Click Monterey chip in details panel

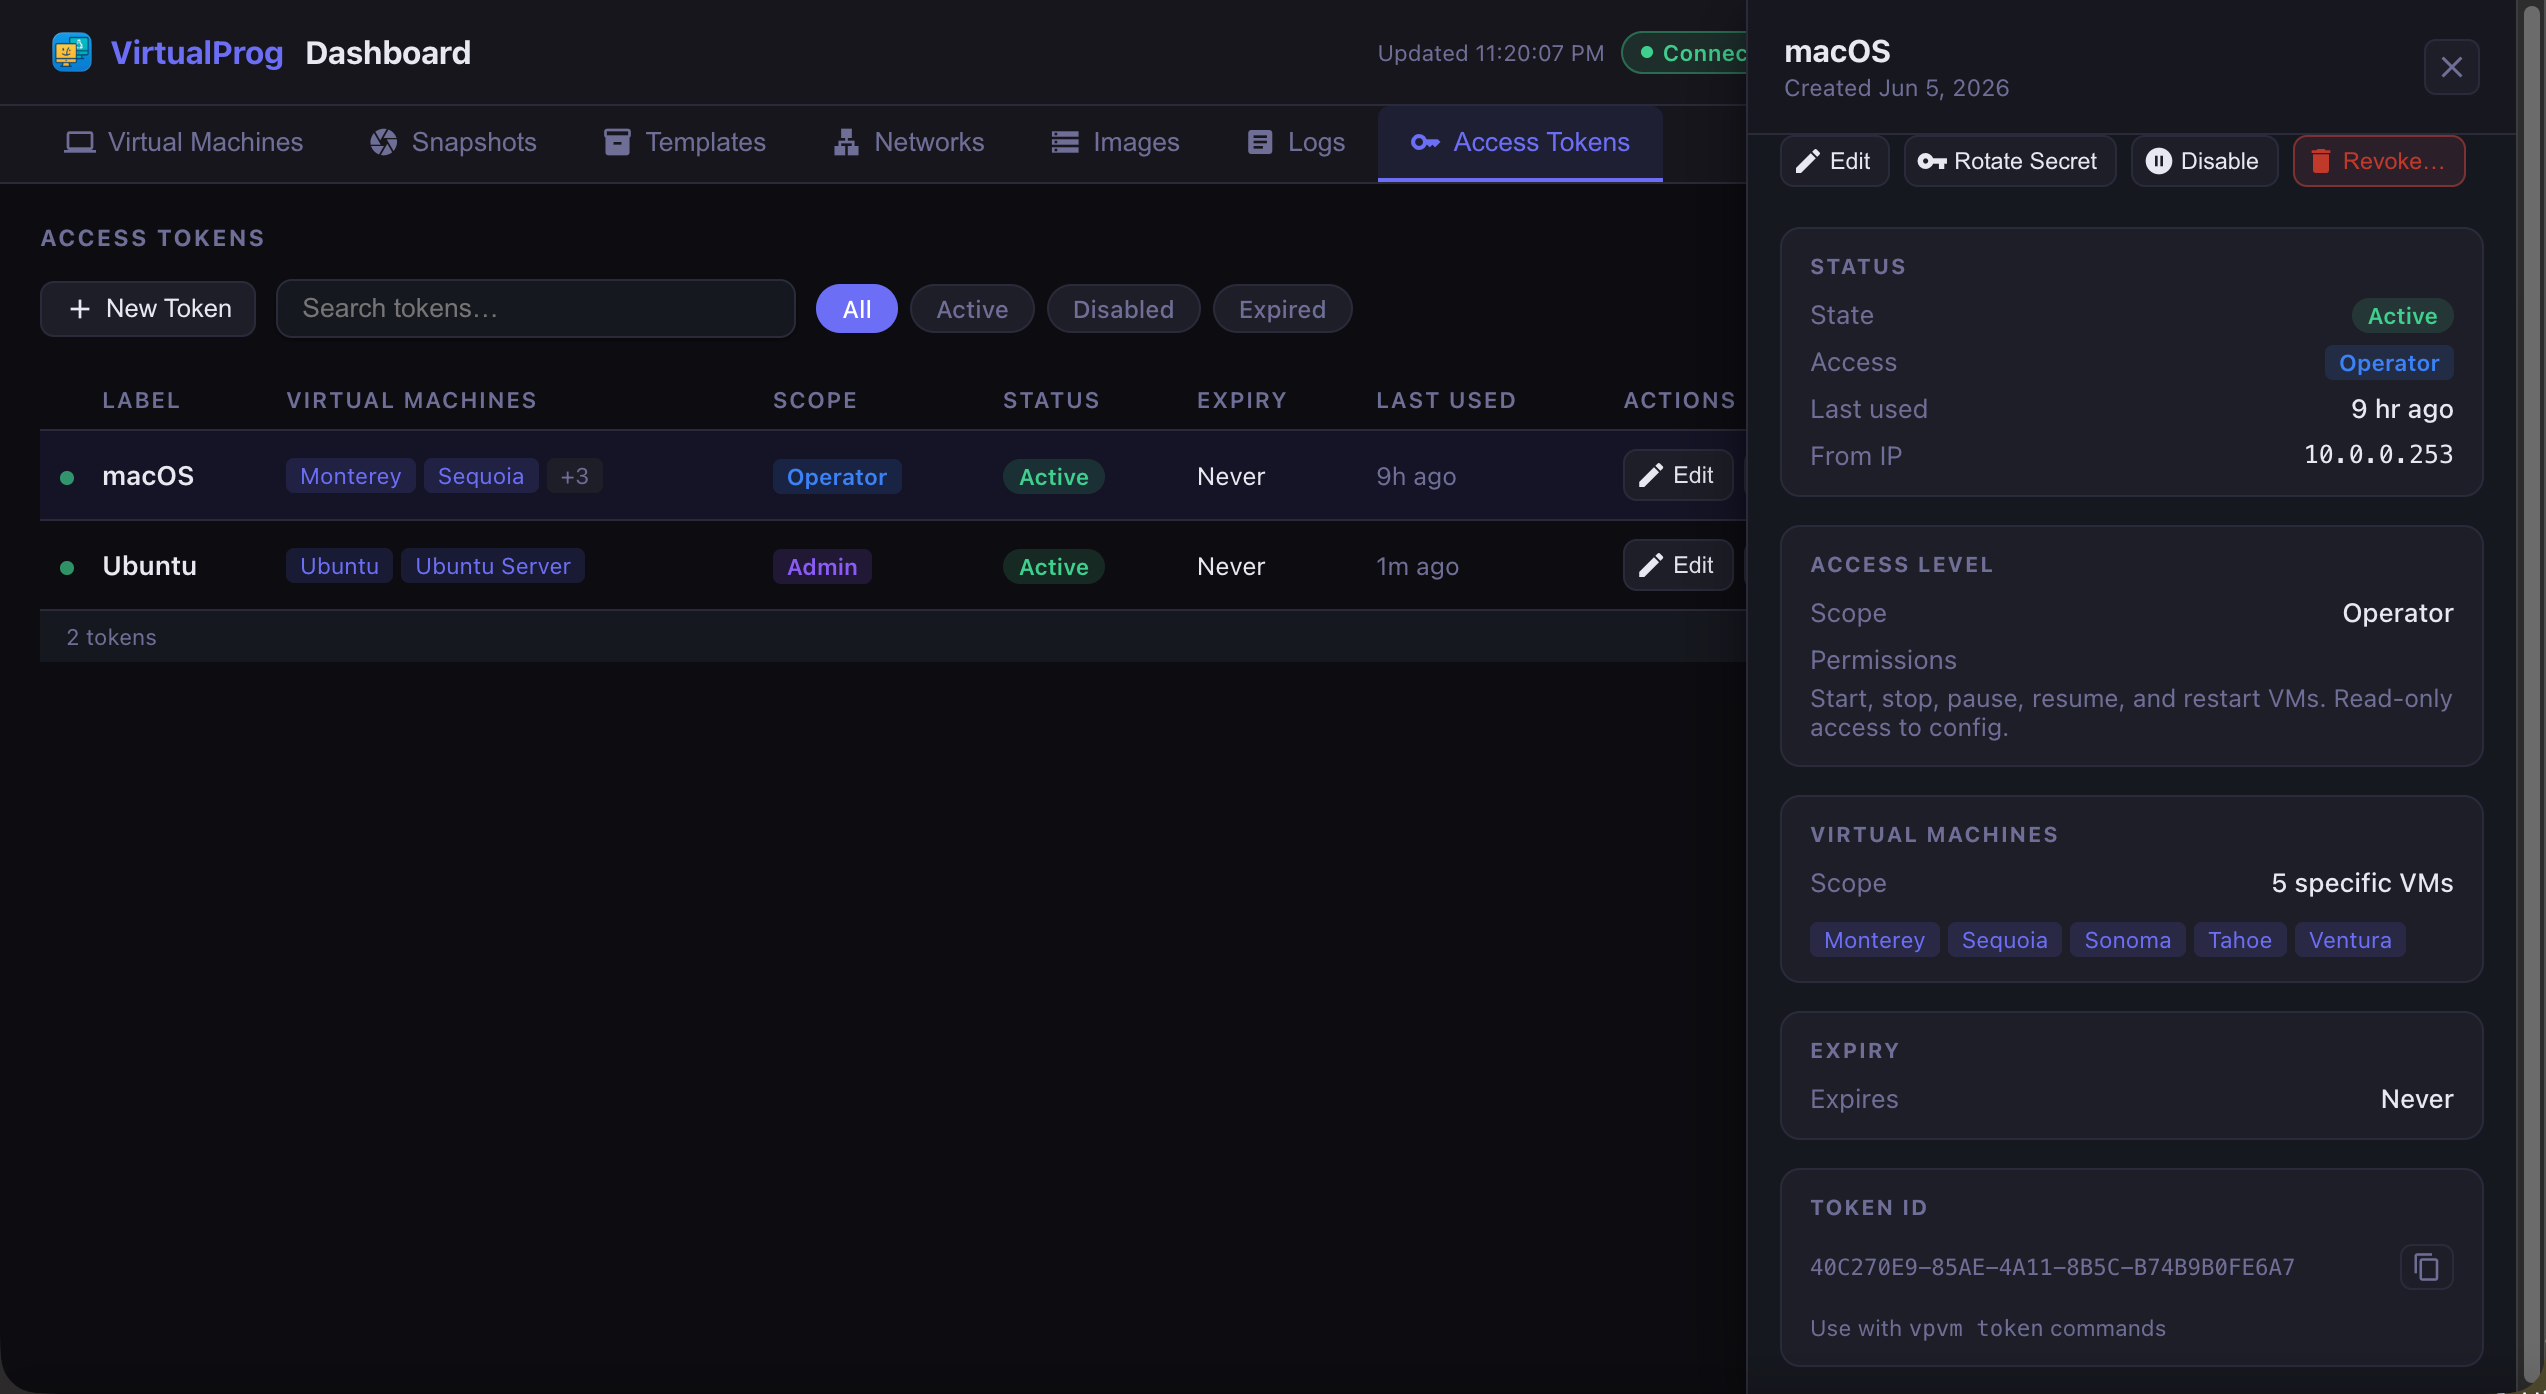pos(1874,940)
